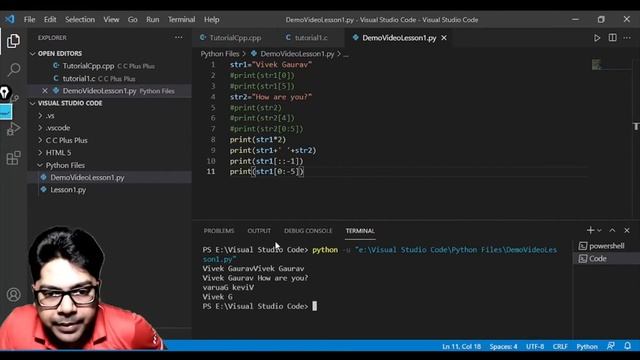Switch to the Problems panel tab
This screenshot has height=360, width=640.
click(x=219, y=231)
